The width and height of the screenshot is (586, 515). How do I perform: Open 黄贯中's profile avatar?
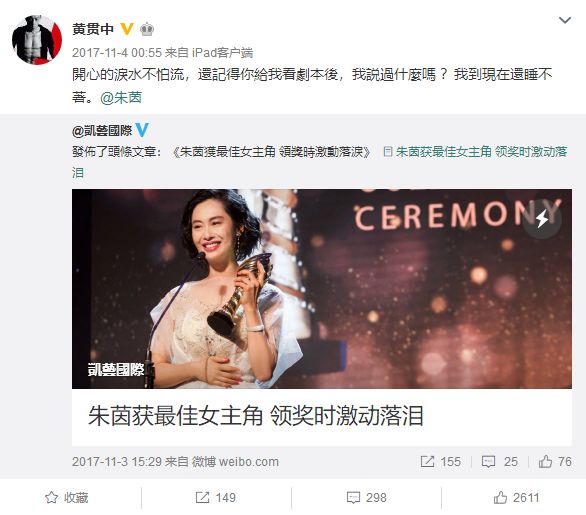[37, 40]
